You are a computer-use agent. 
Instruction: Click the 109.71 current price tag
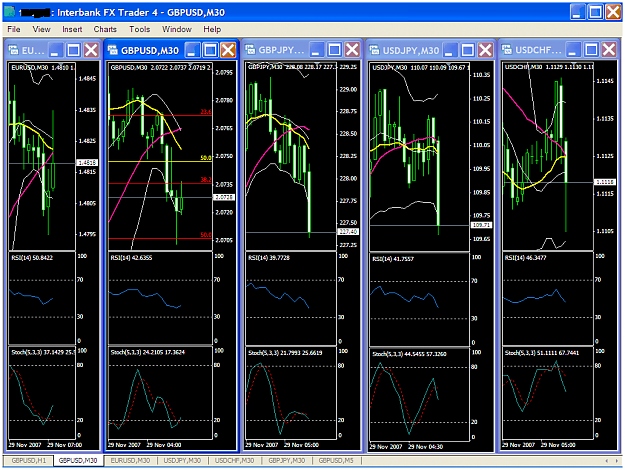(x=481, y=225)
